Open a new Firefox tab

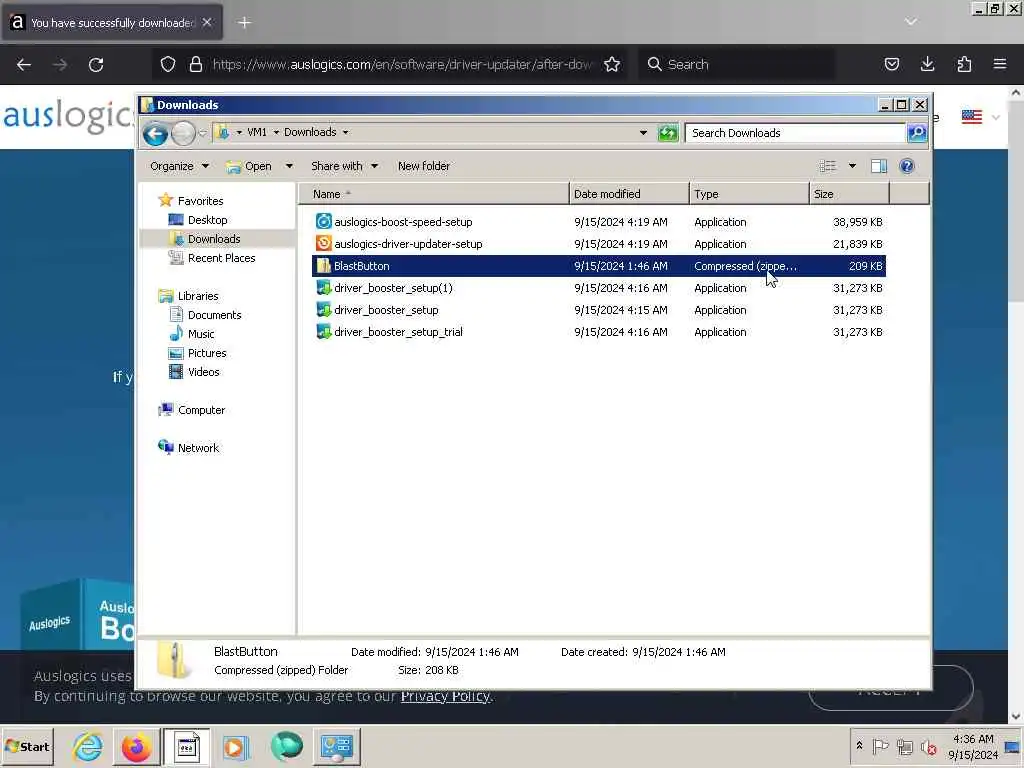tap(244, 23)
